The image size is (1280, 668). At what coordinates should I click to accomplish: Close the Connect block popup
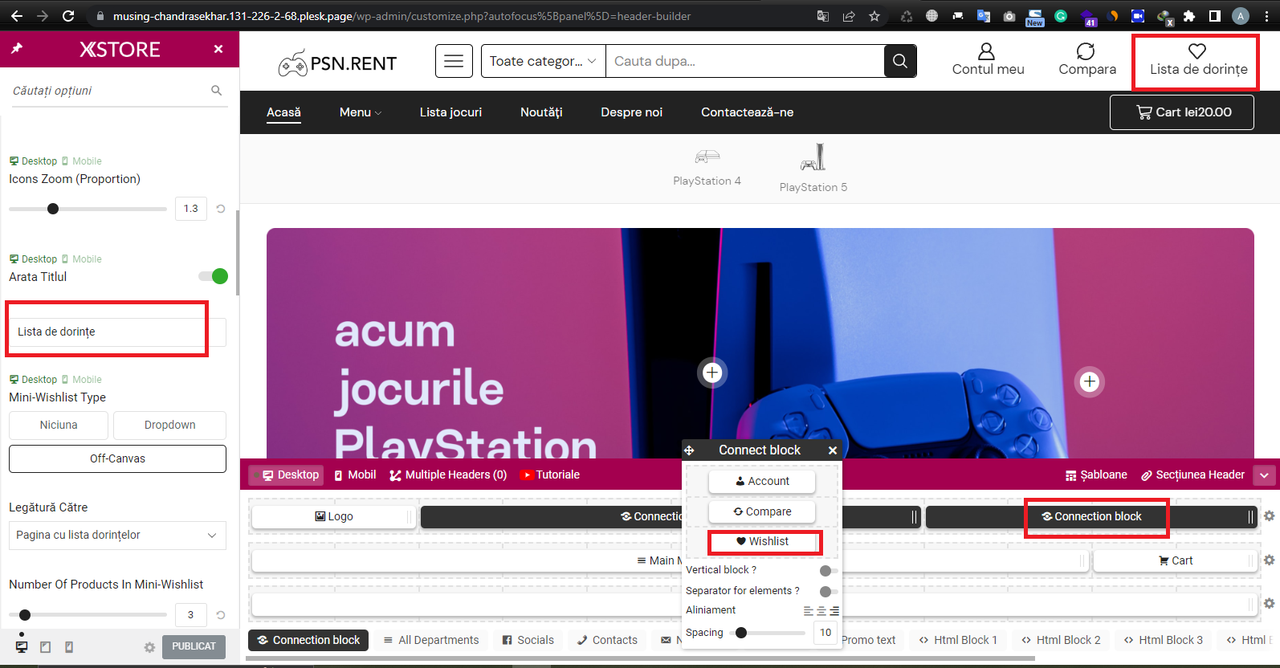[832, 450]
